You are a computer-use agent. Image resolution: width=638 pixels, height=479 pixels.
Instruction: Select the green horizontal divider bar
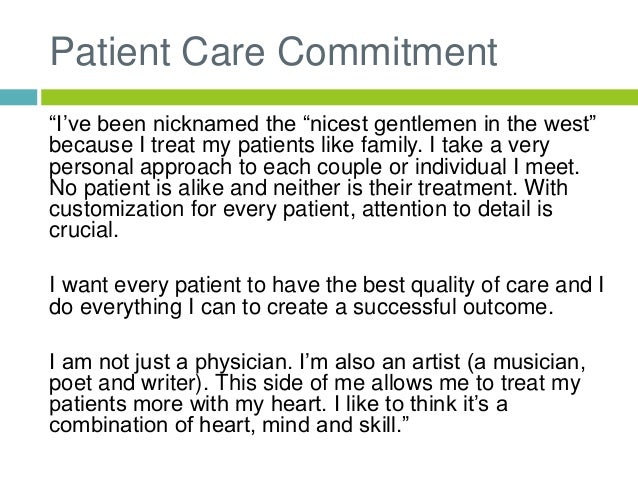click(x=339, y=97)
